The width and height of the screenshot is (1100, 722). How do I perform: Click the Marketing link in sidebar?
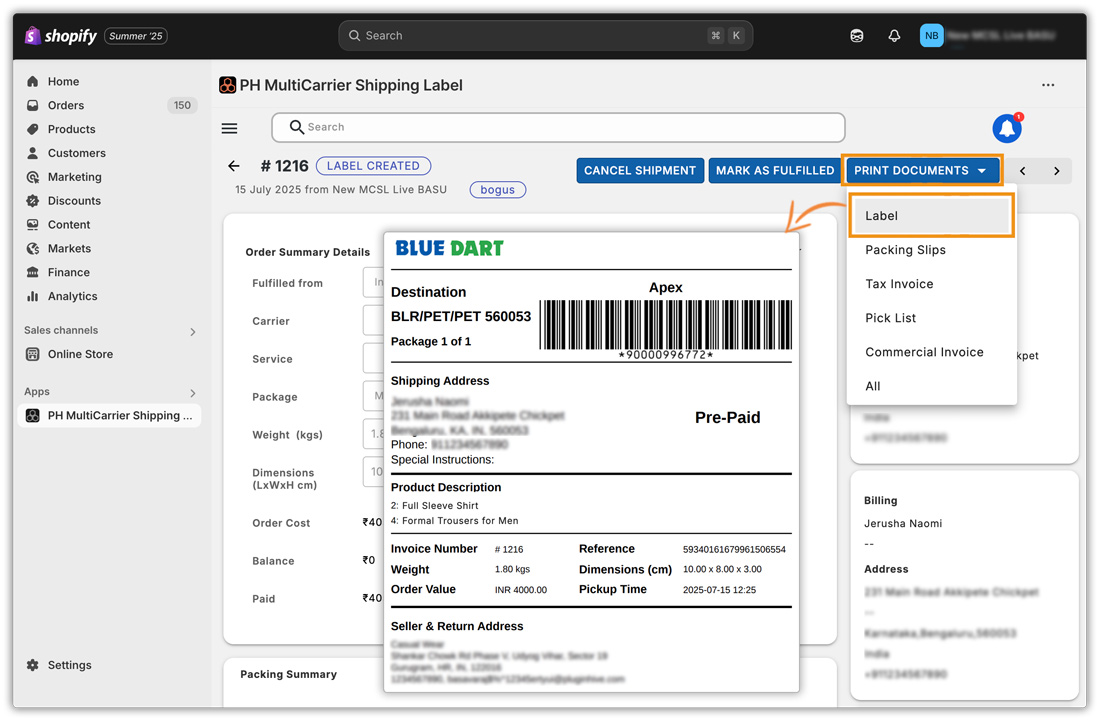pos(74,177)
